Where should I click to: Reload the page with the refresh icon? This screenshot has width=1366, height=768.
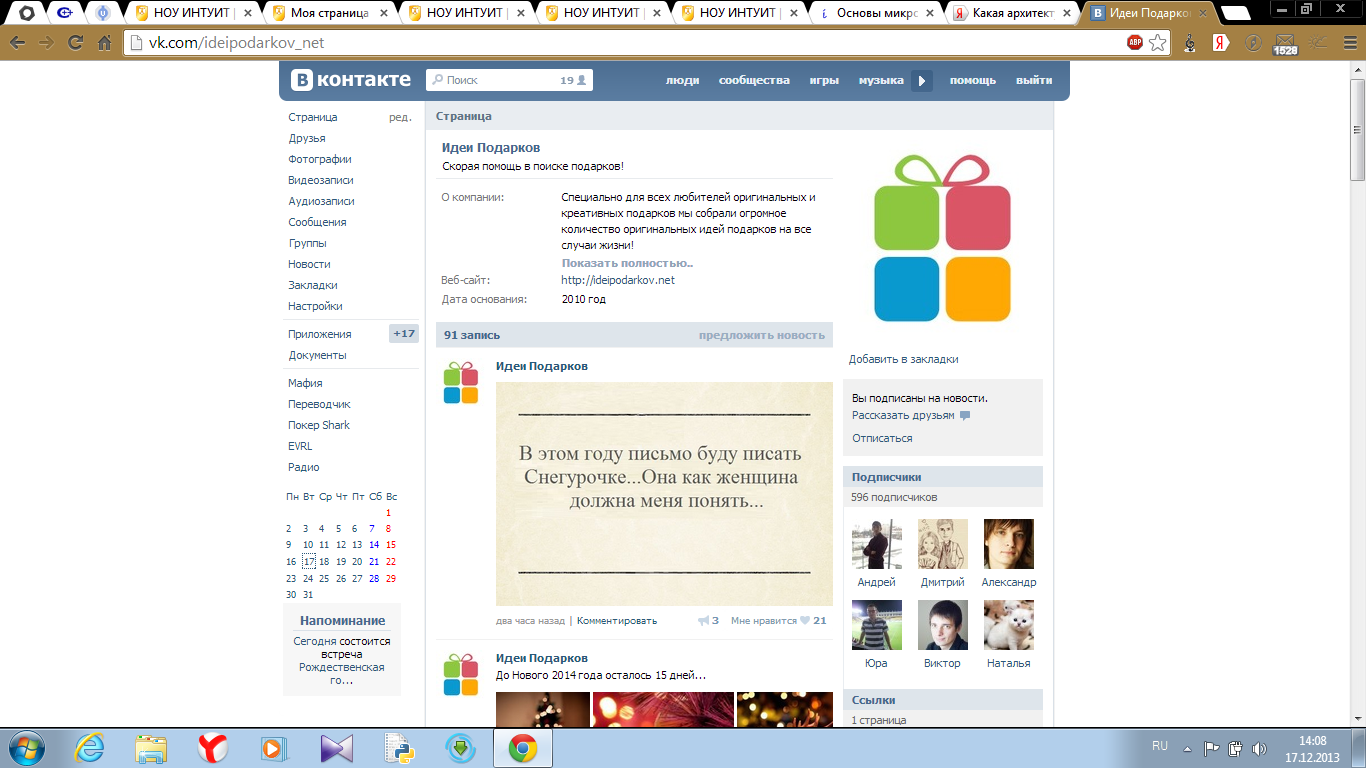point(75,43)
